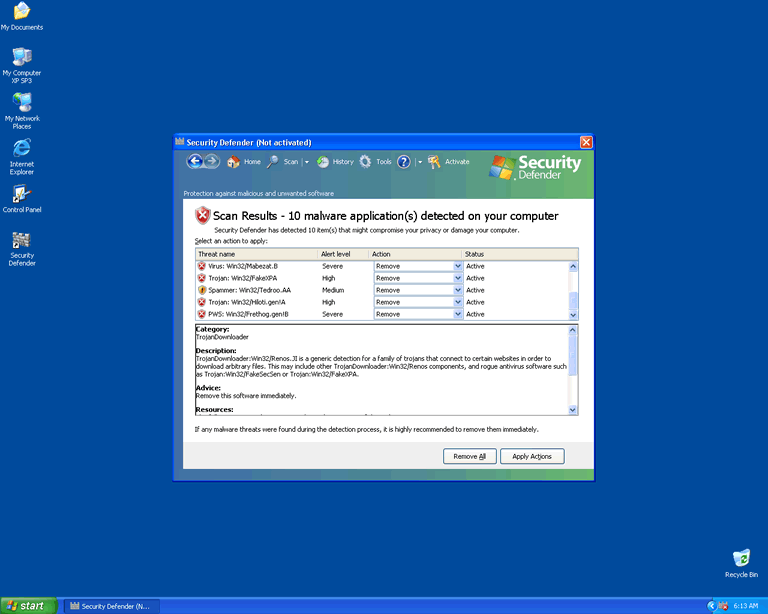This screenshot has height=614, width=768.
Task: Open the Windows Start menu
Action: pos(28,606)
